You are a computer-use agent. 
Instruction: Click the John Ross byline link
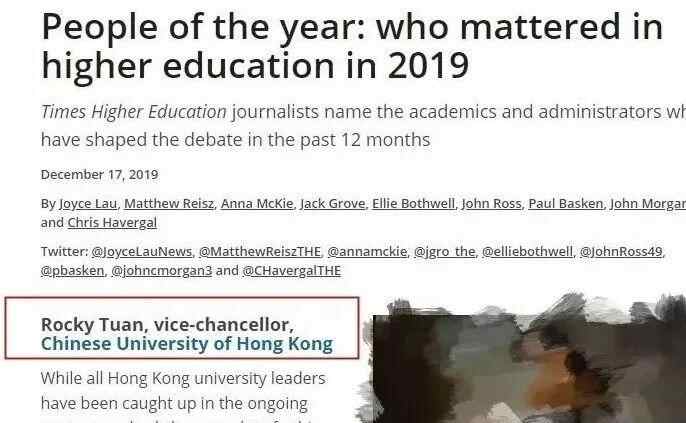[x=490, y=203]
